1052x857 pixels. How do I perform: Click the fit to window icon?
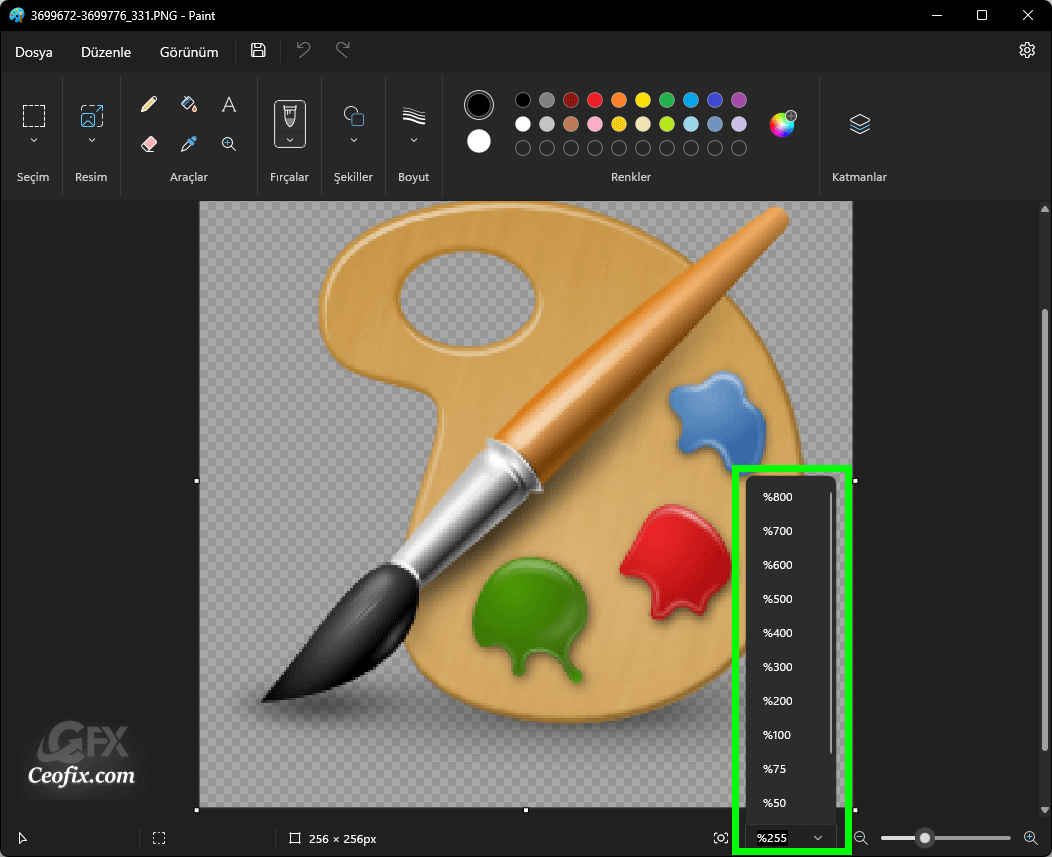tap(721, 838)
